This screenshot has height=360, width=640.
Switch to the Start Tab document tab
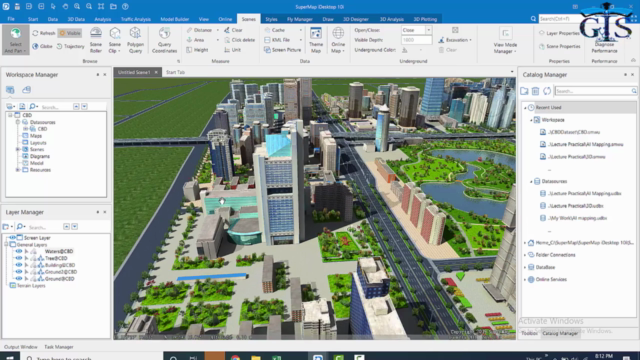pos(176,72)
